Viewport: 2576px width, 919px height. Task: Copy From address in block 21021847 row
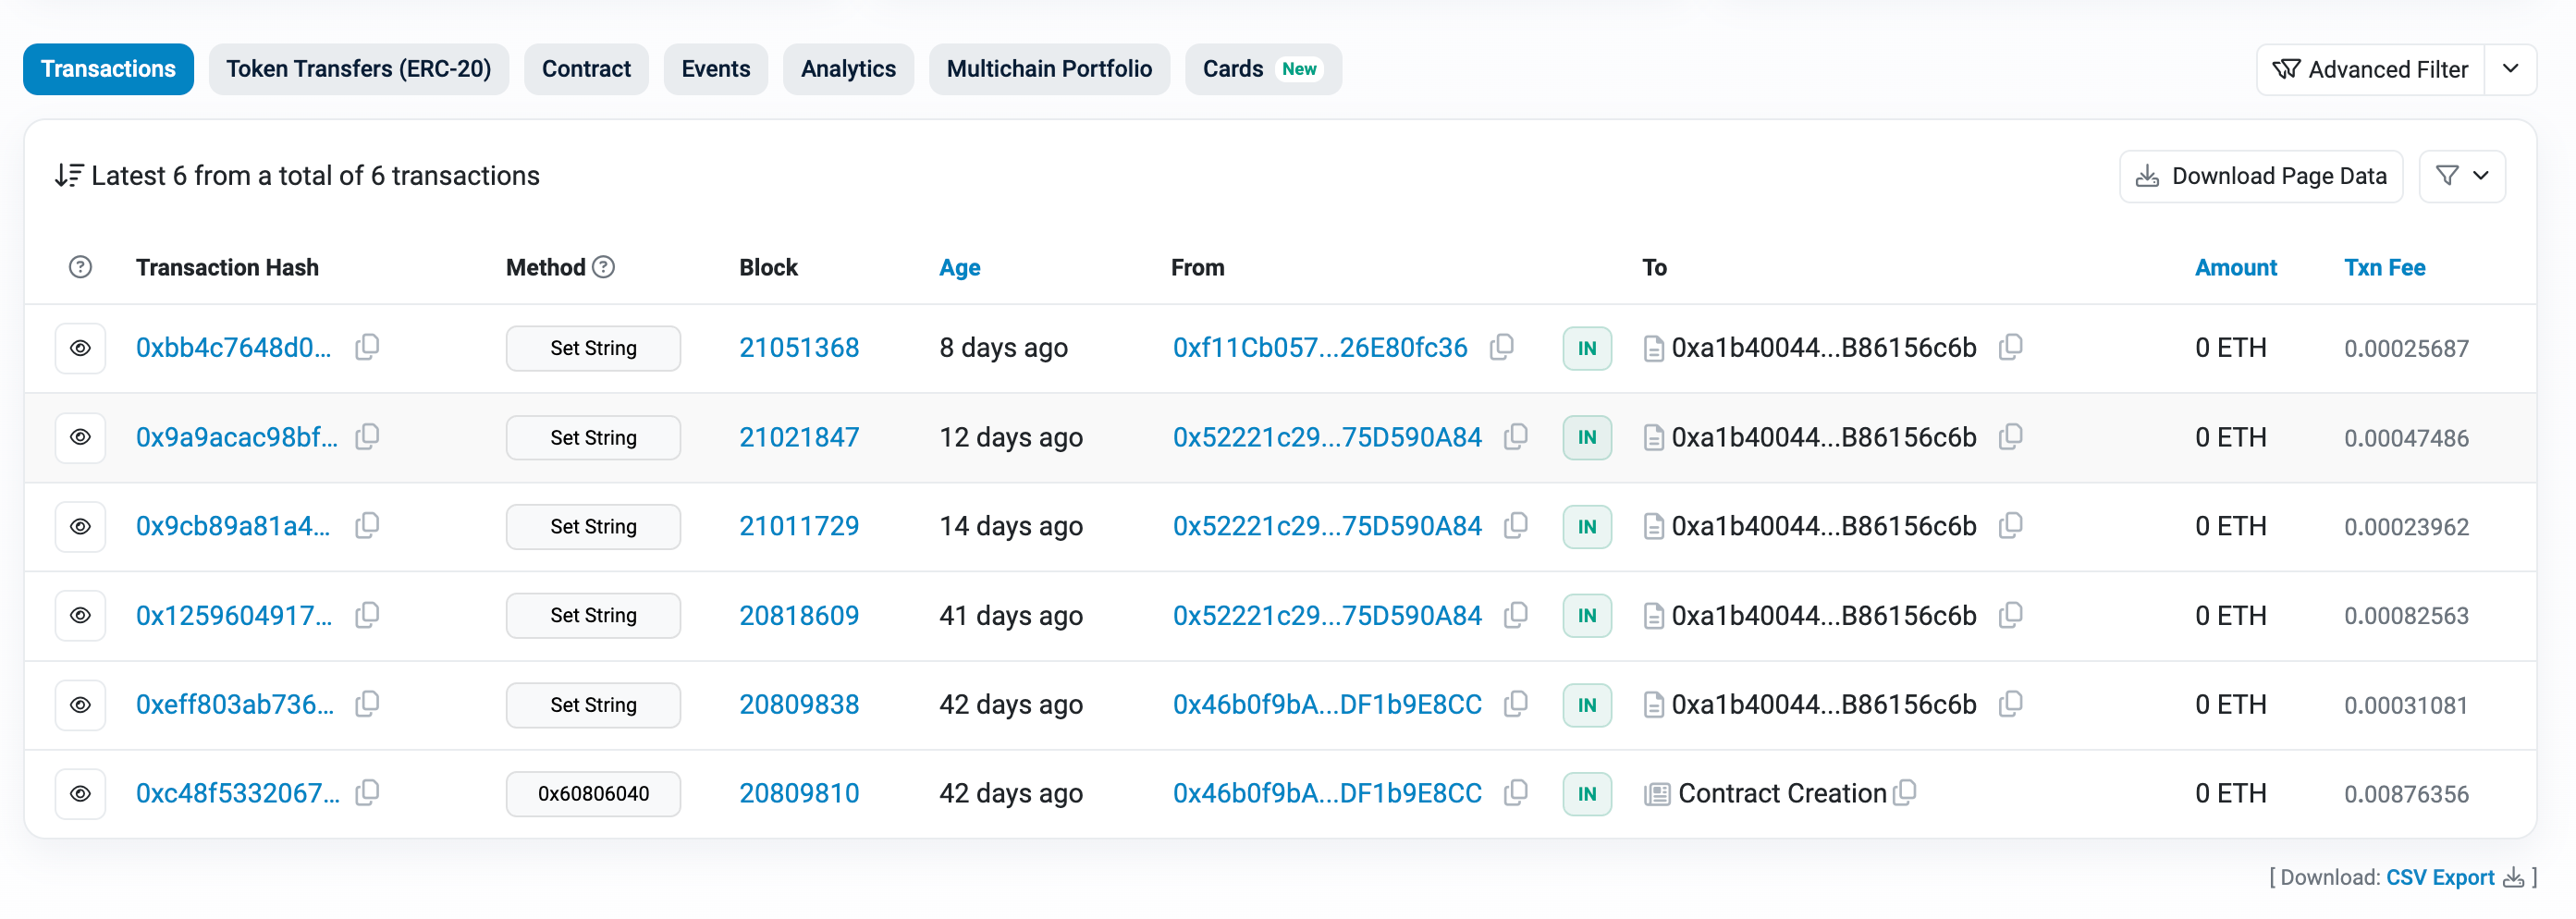(x=1516, y=437)
